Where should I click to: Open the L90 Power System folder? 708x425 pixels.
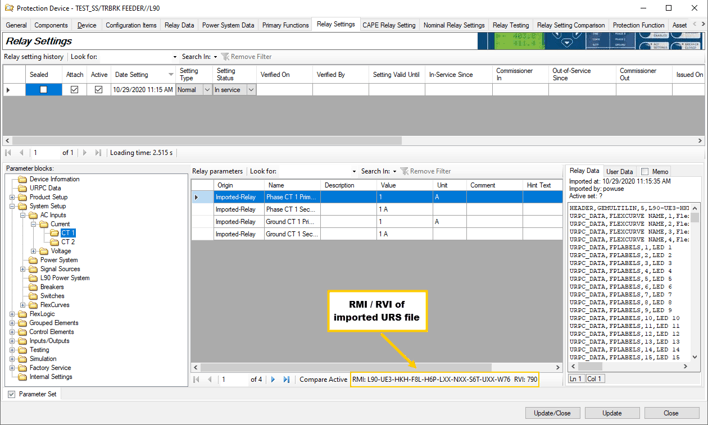[x=65, y=278]
